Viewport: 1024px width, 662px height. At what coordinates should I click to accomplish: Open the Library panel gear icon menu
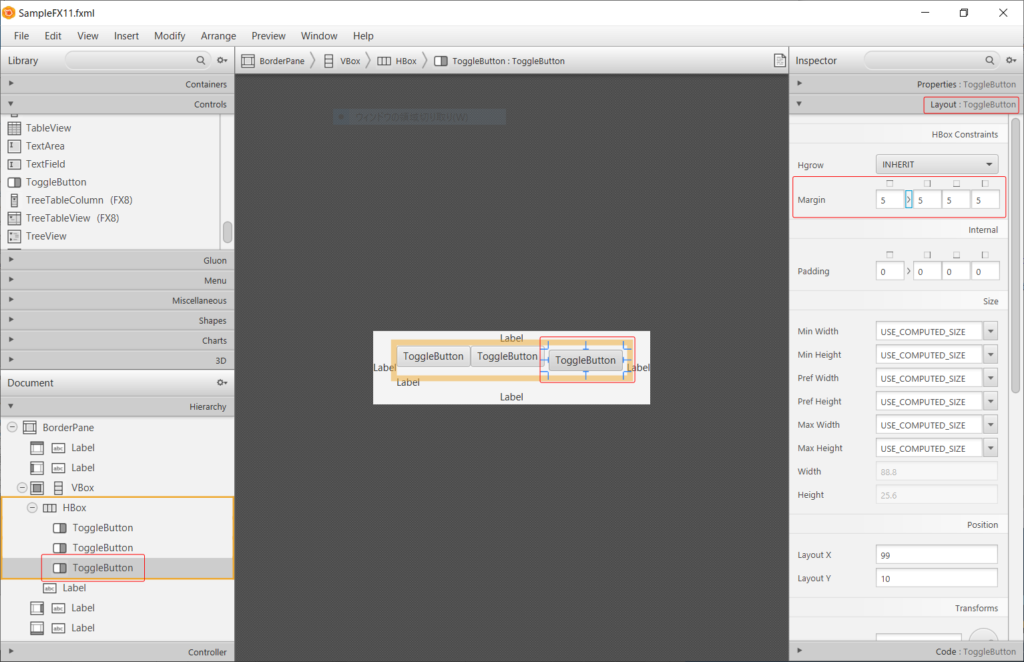click(222, 60)
